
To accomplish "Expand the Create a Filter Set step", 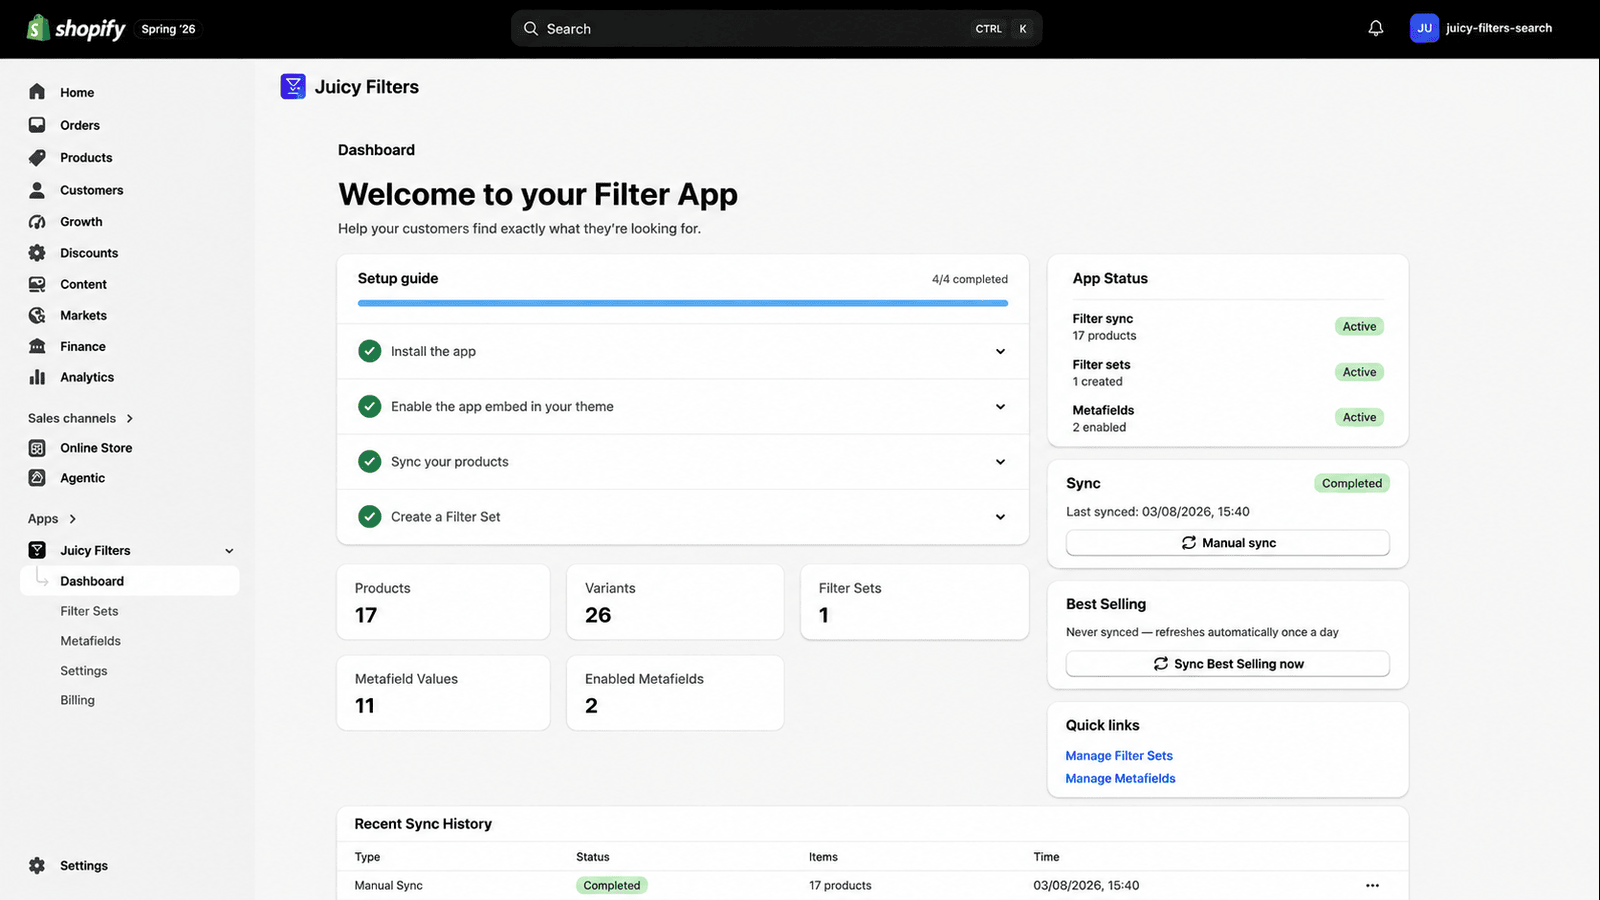I will point(1000,517).
